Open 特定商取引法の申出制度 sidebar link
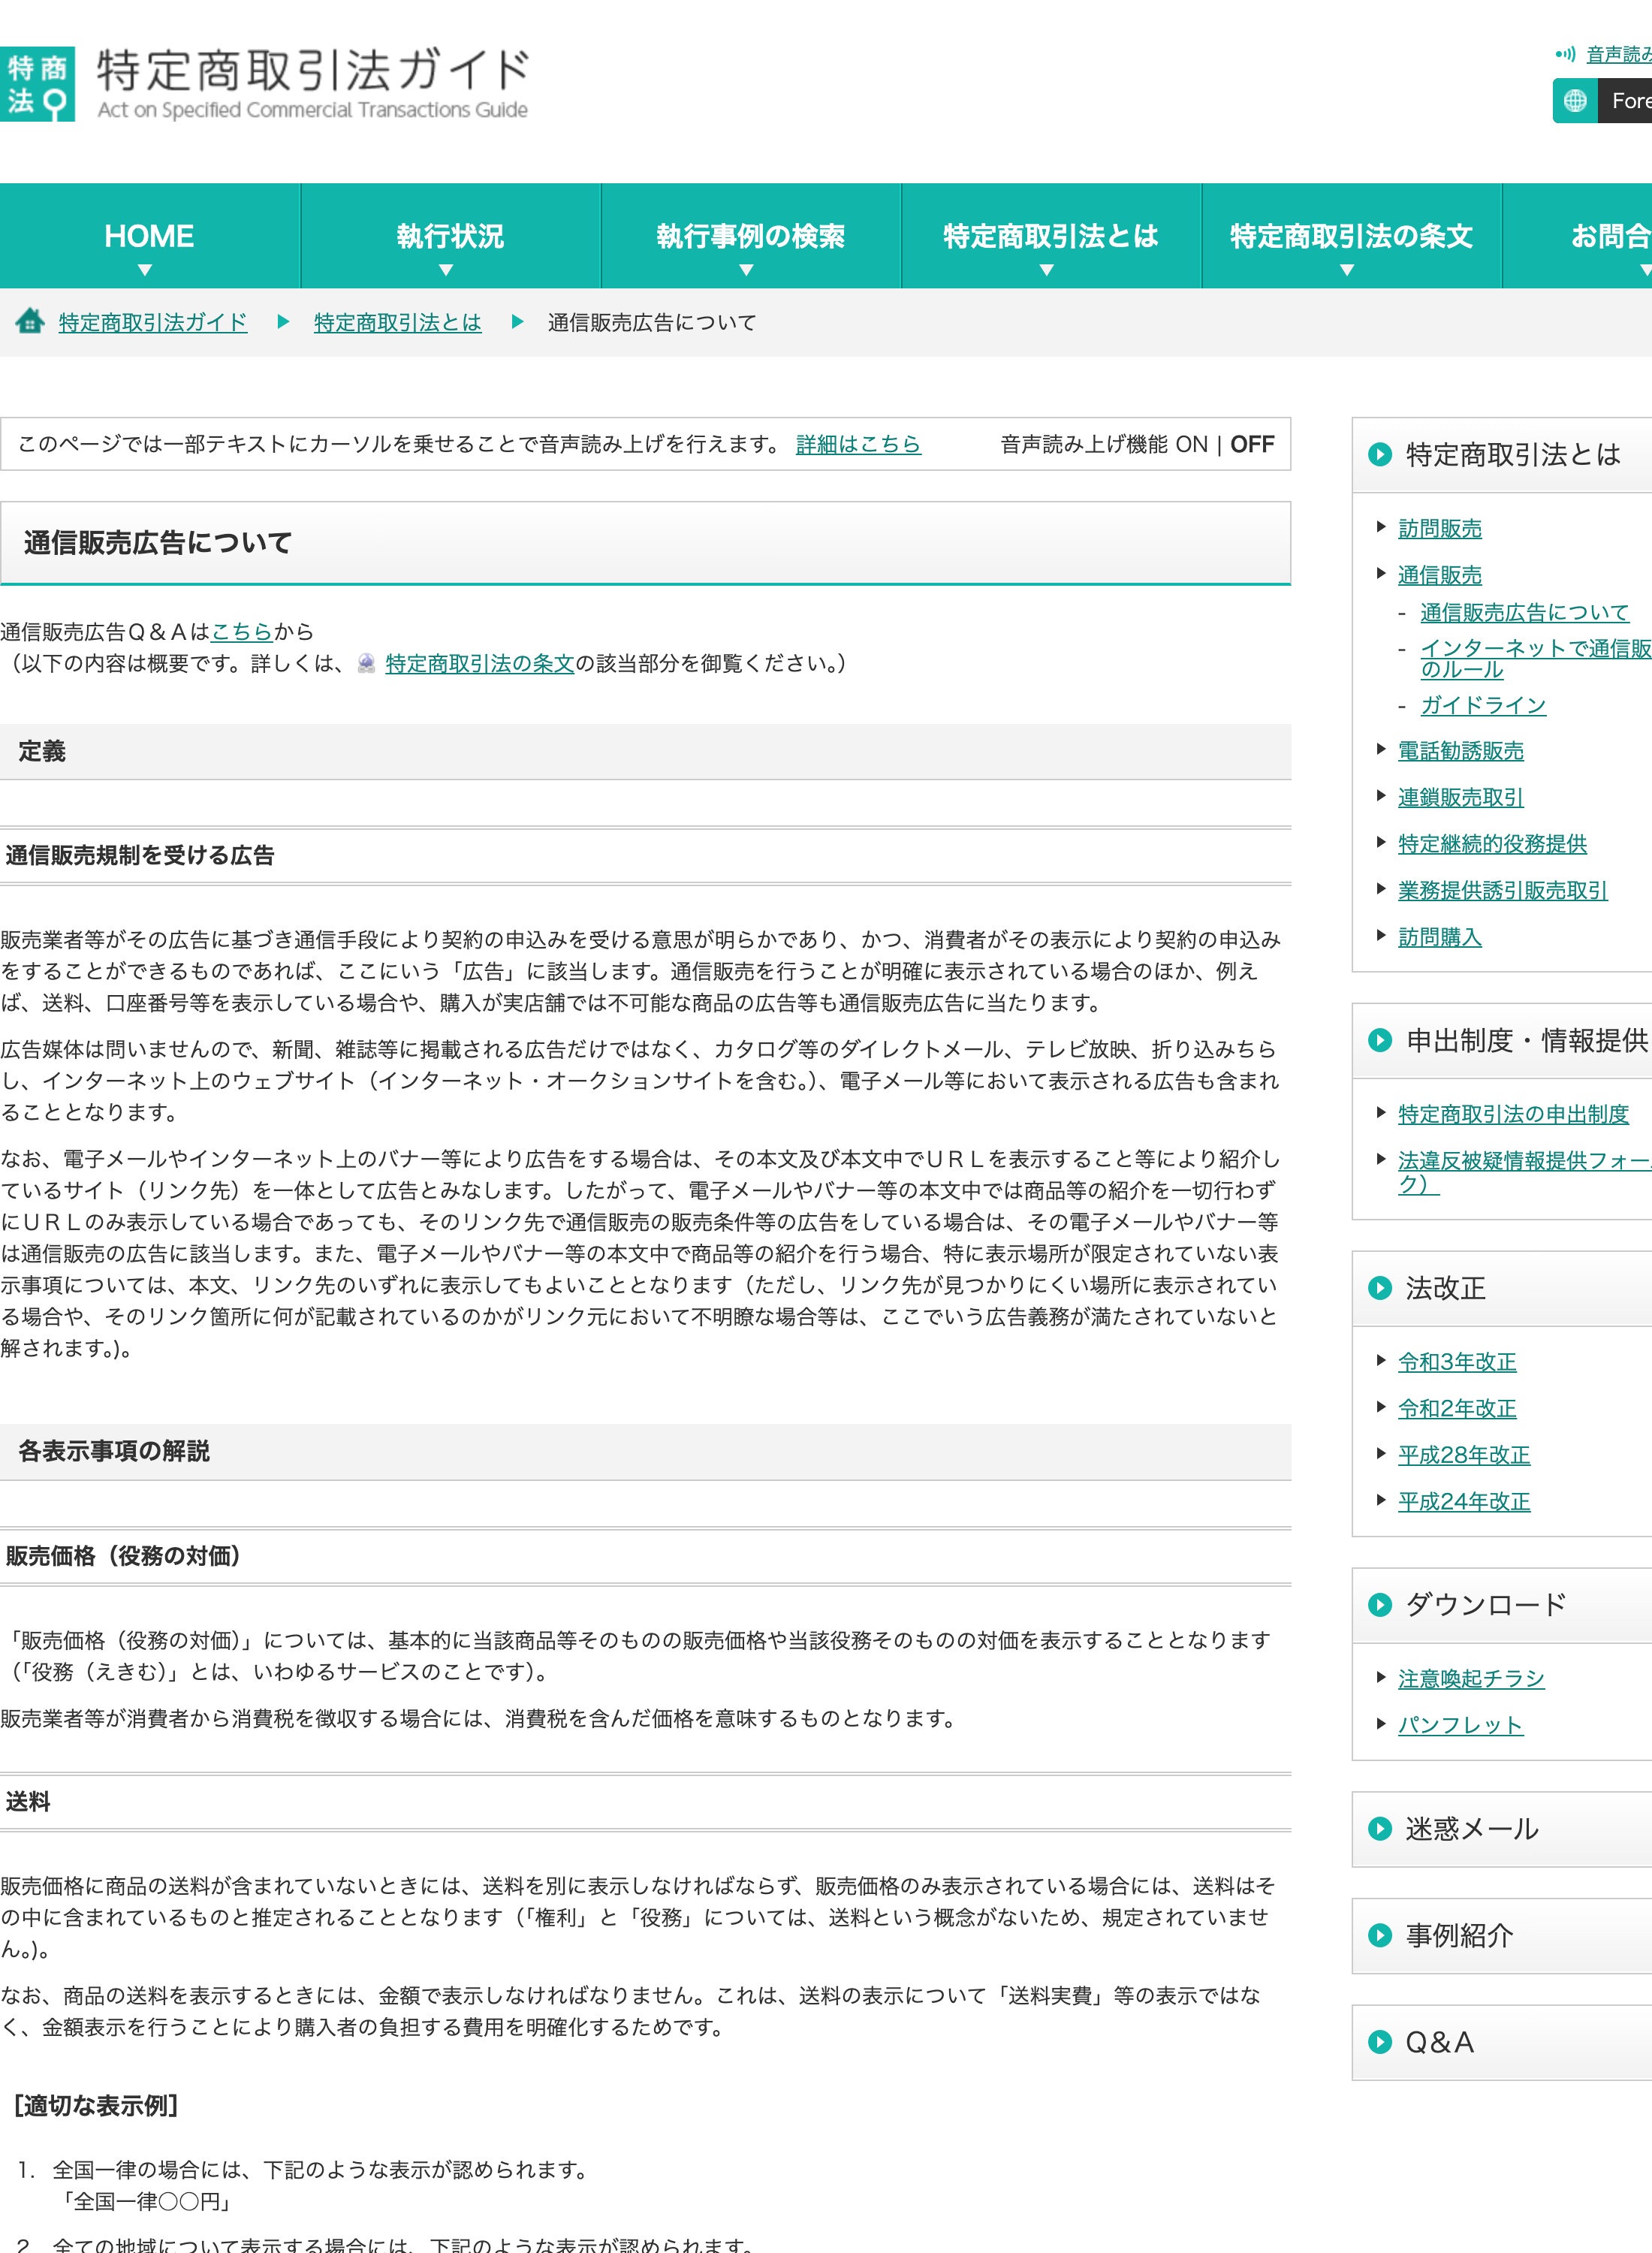 (1513, 1114)
